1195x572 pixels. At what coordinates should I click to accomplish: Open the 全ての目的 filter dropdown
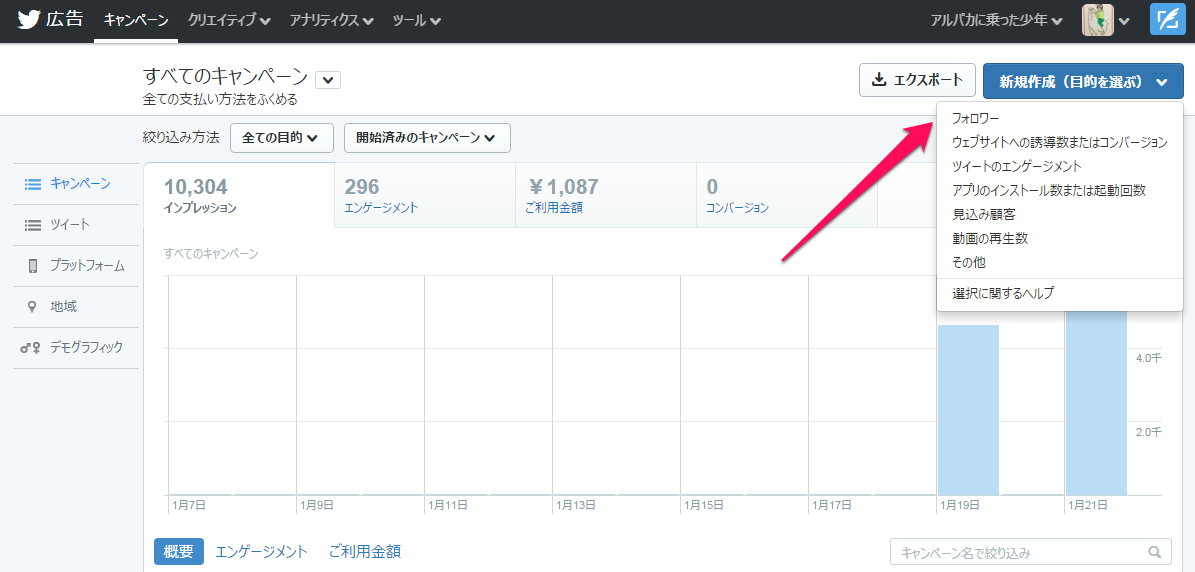tap(281, 138)
